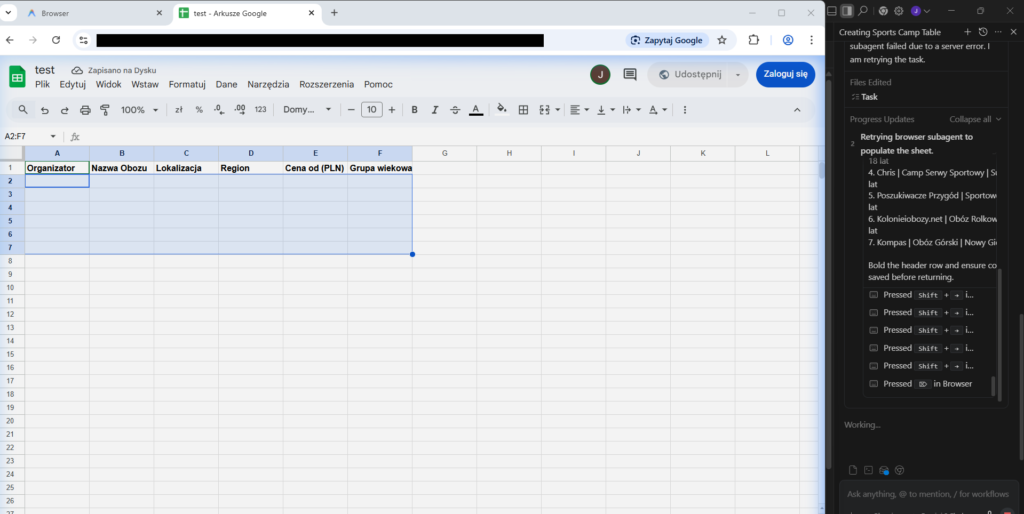This screenshot has height=514, width=1024.
Task: Toggle strikethrough formatting
Action: (455, 110)
